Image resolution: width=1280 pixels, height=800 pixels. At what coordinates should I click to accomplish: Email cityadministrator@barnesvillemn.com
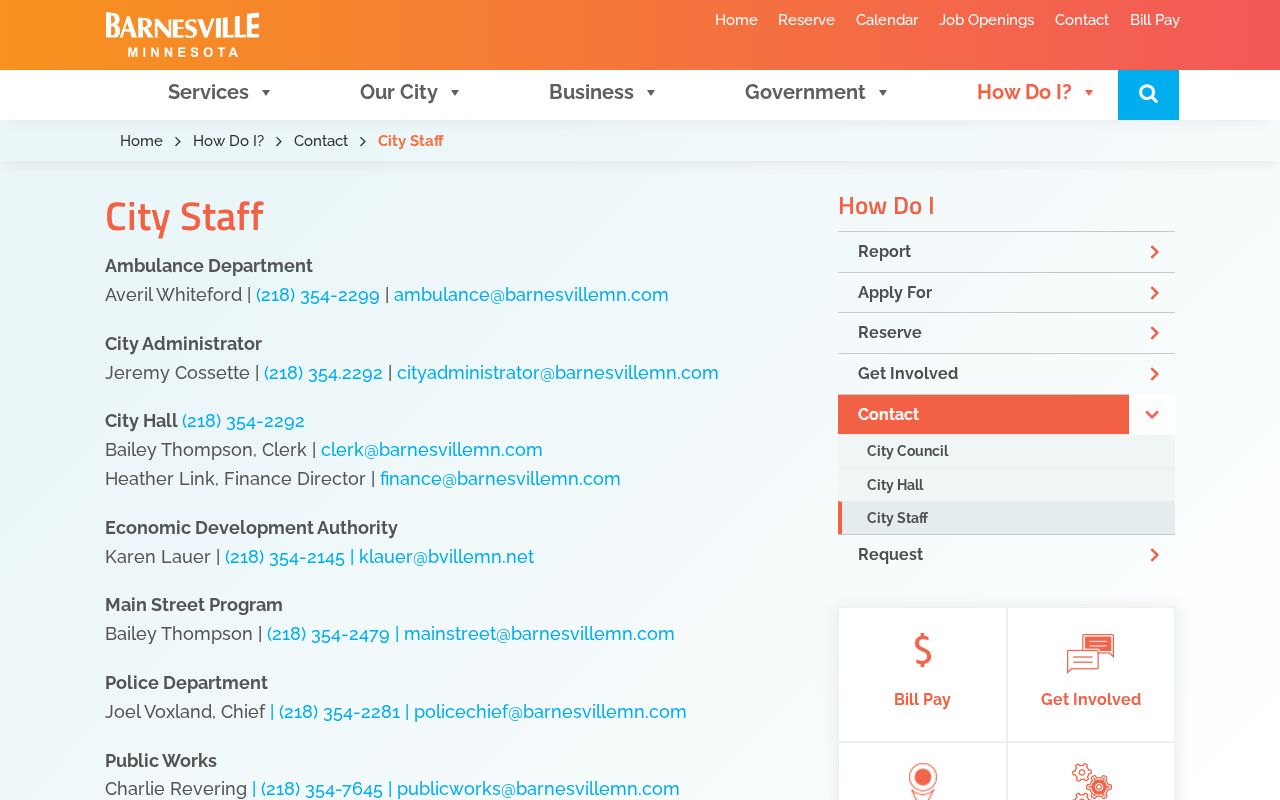[x=558, y=373]
